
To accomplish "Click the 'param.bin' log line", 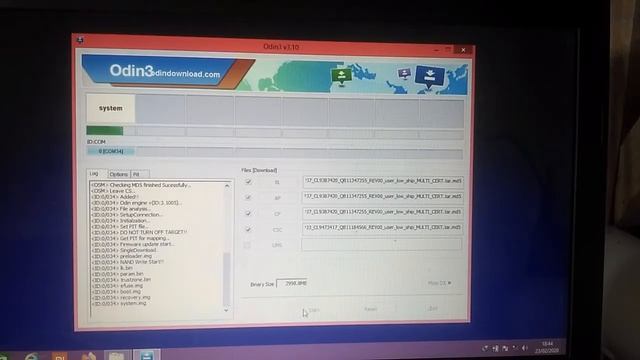I will click(118, 274).
